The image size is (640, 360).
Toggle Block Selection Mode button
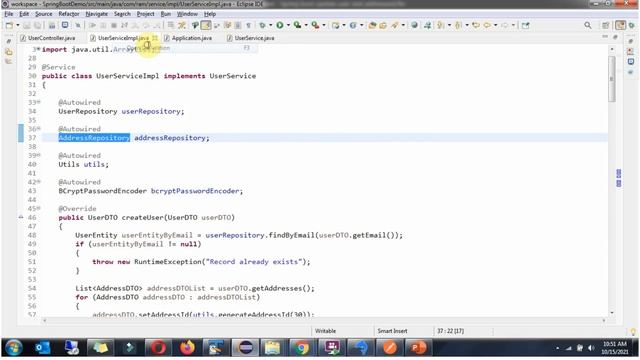click(x=238, y=25)
